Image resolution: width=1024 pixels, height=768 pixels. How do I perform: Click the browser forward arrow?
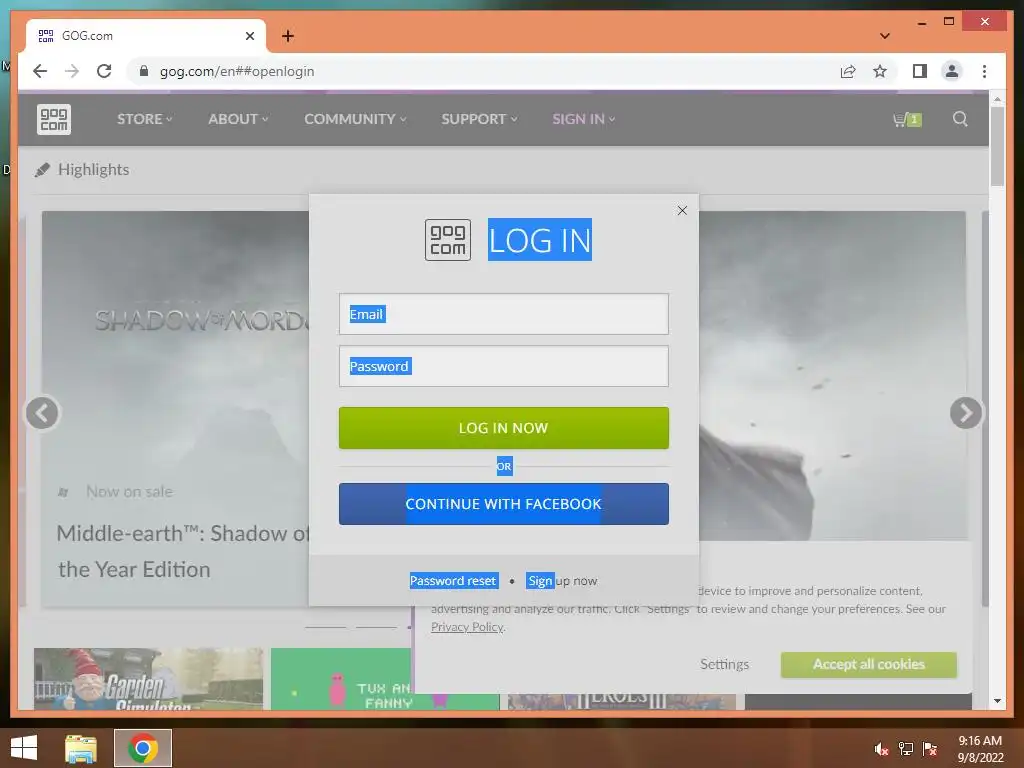tap(72, 71)
